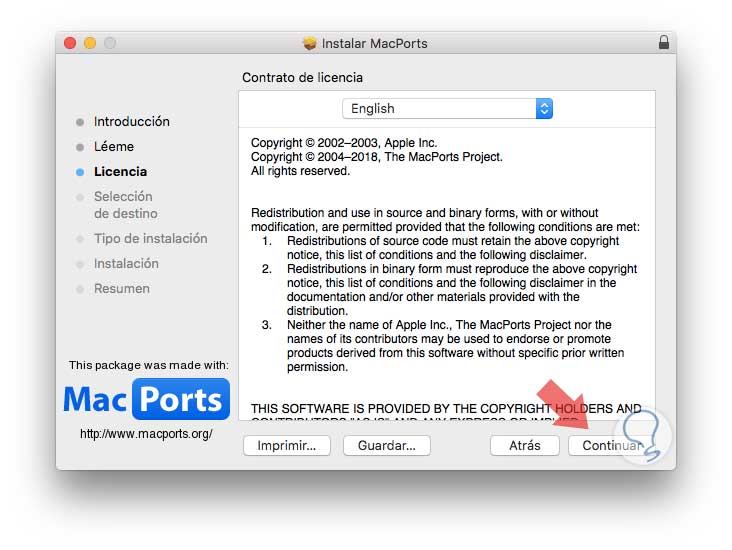The height and width of the screenshot is (550, 732).
Task: Click the MacPorts logo image
Action: 147,399
